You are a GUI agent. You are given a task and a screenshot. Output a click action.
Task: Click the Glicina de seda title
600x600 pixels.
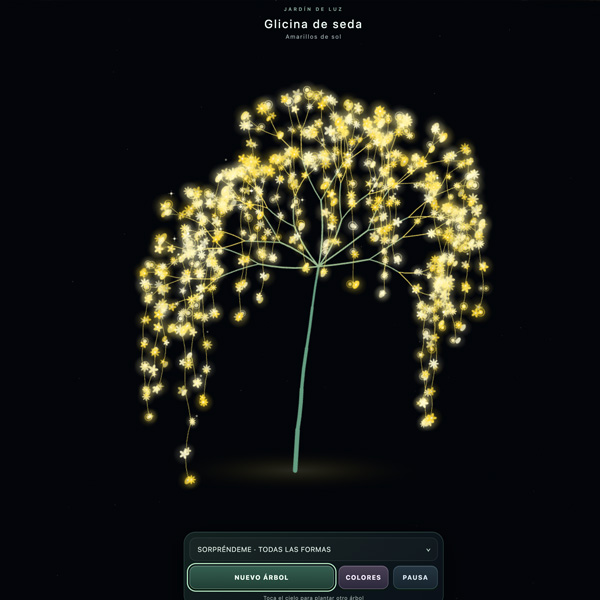tap(313, 24)
